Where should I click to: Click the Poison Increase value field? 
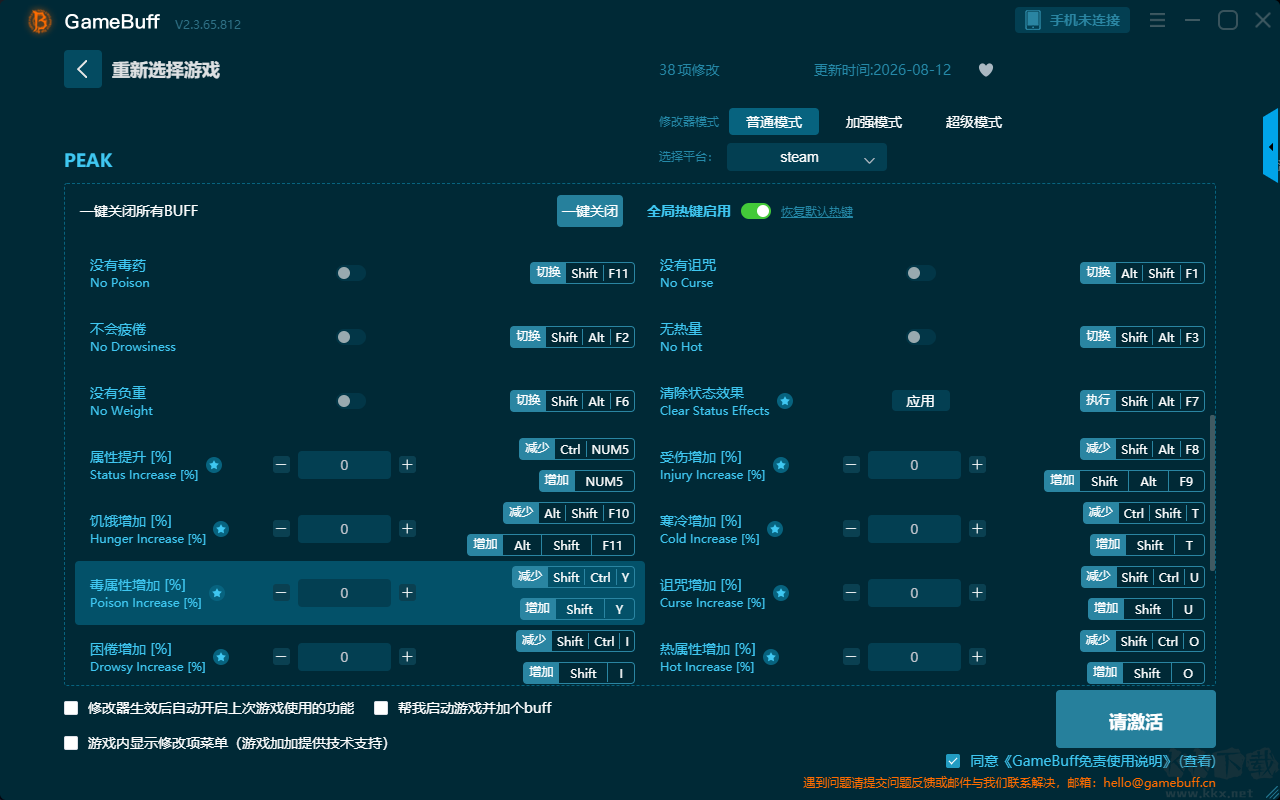click(344, 593)
